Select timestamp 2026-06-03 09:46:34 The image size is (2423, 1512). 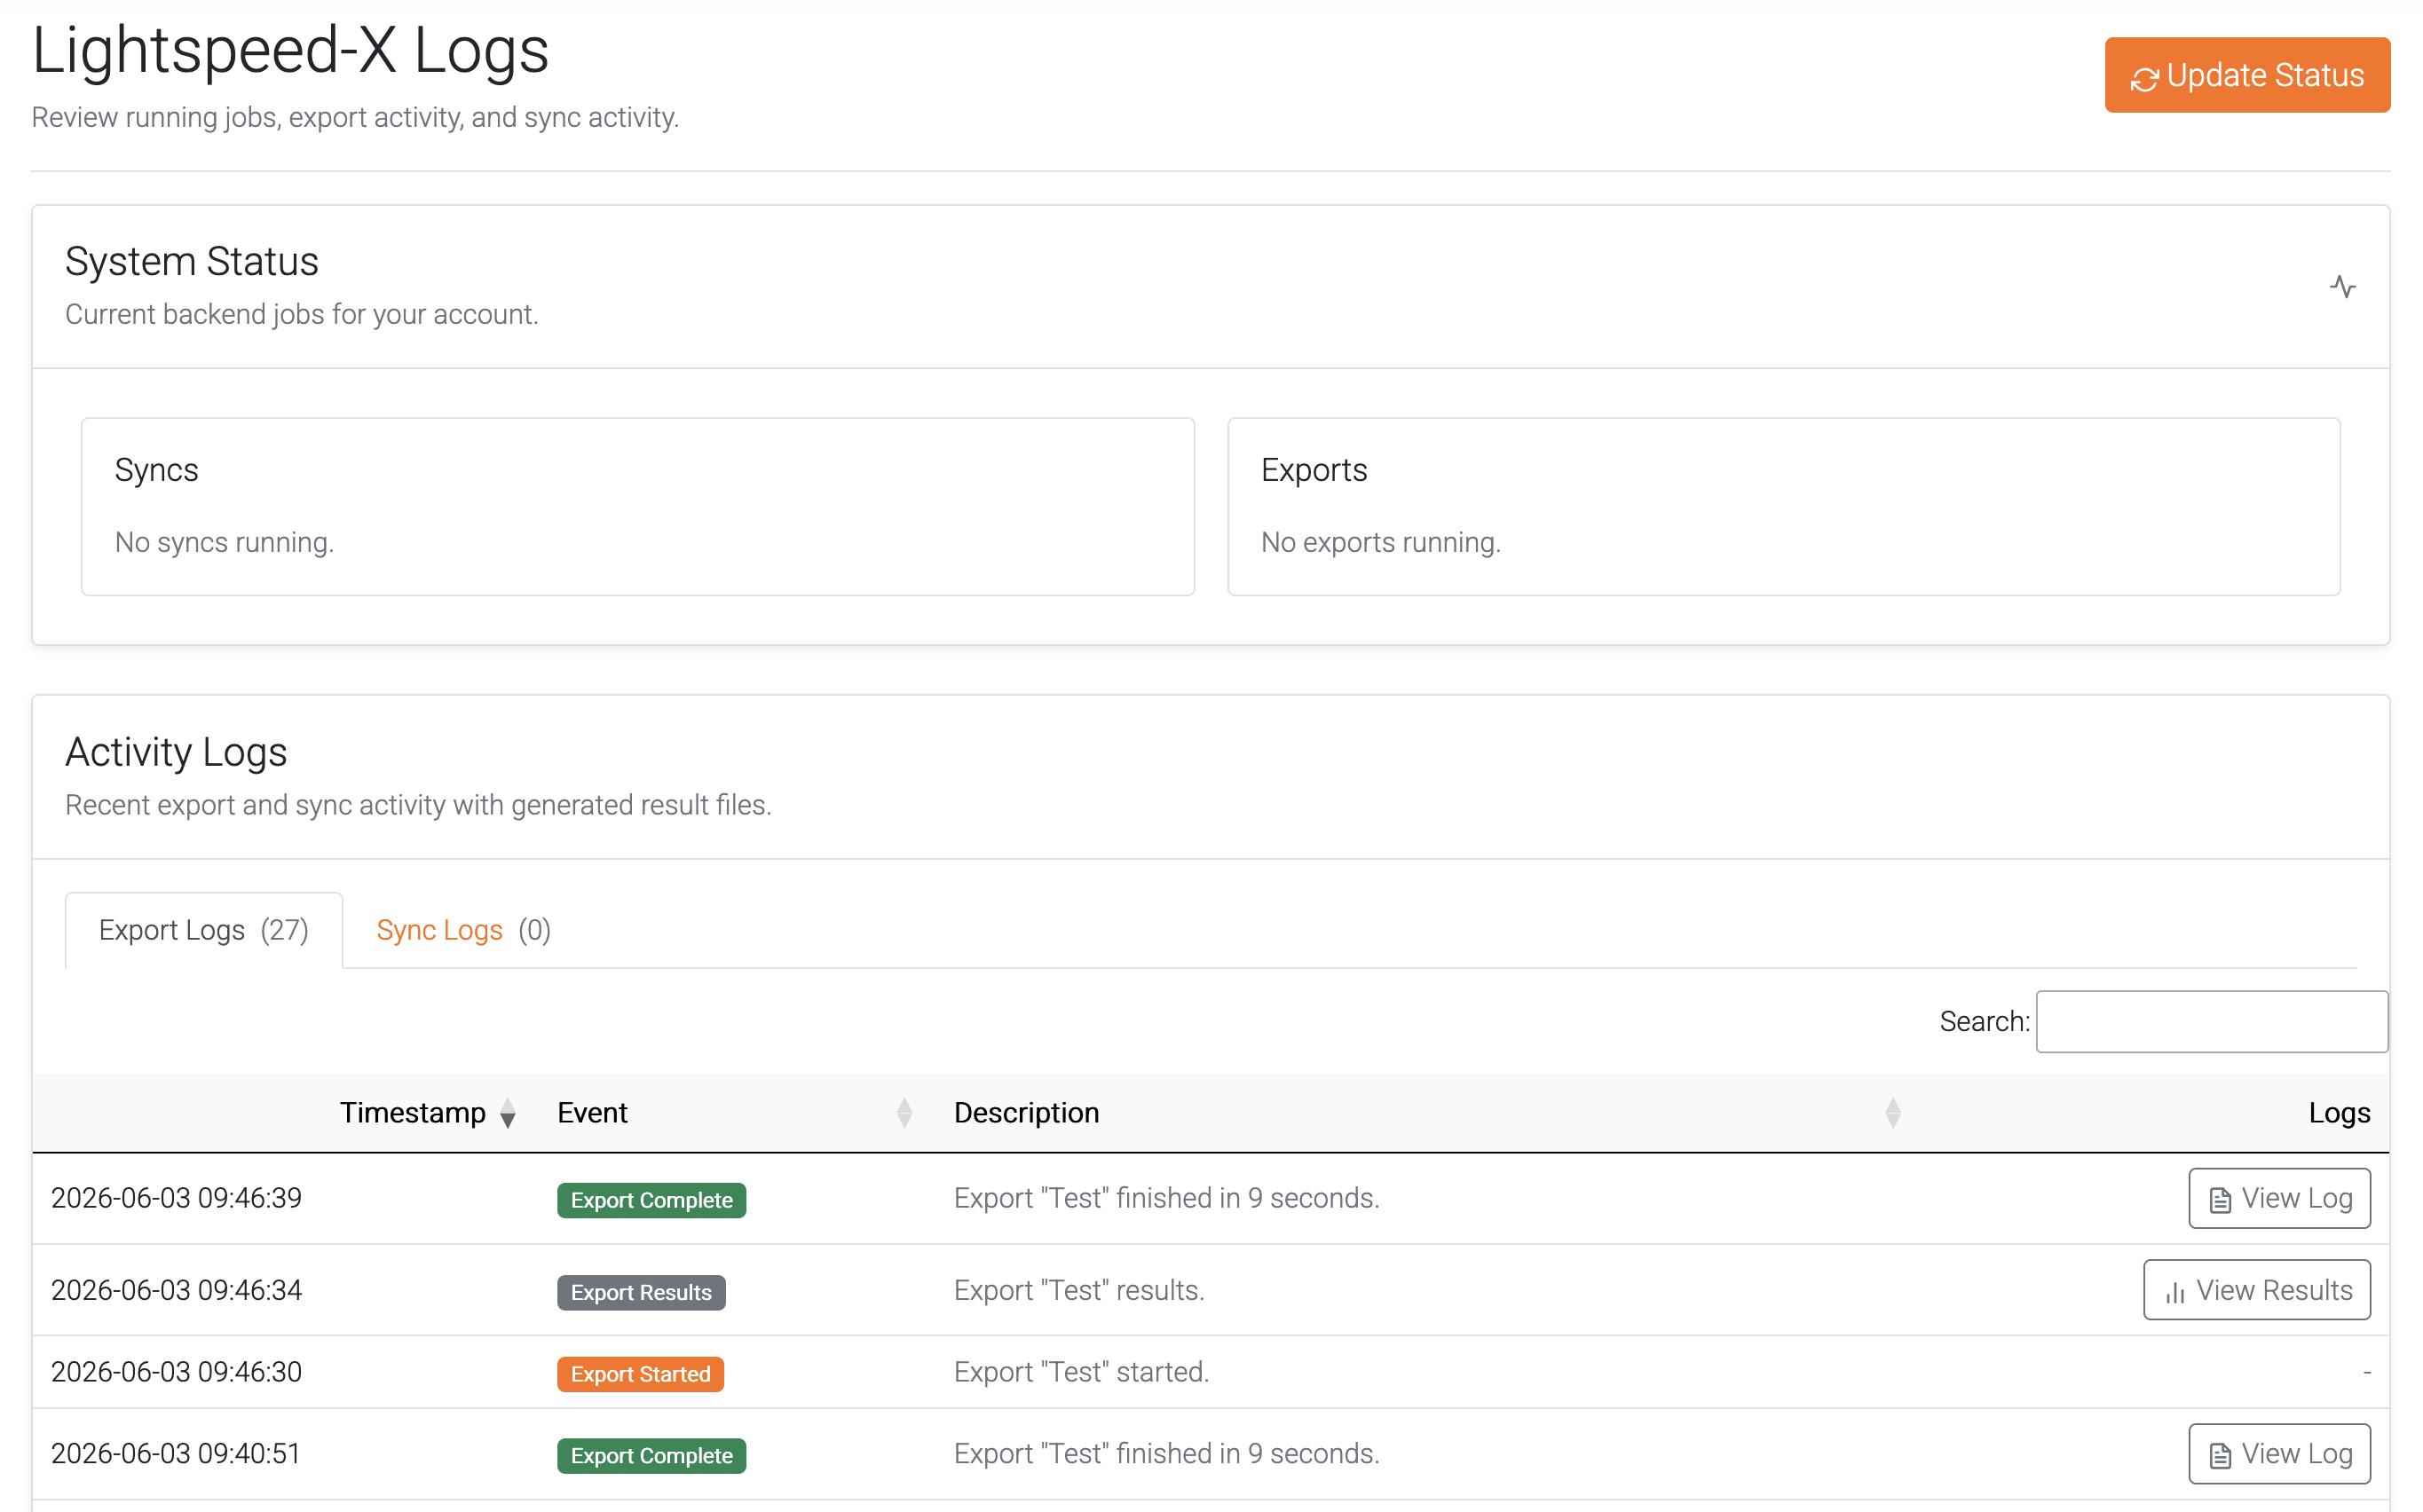176,1290
